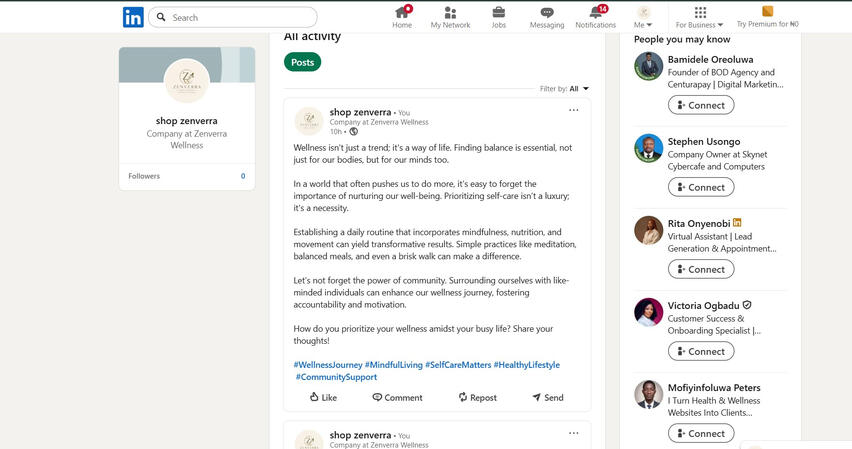Connect with Rita Onyenobi
This screenshot has width=852, height=449.
coord(701,269)
